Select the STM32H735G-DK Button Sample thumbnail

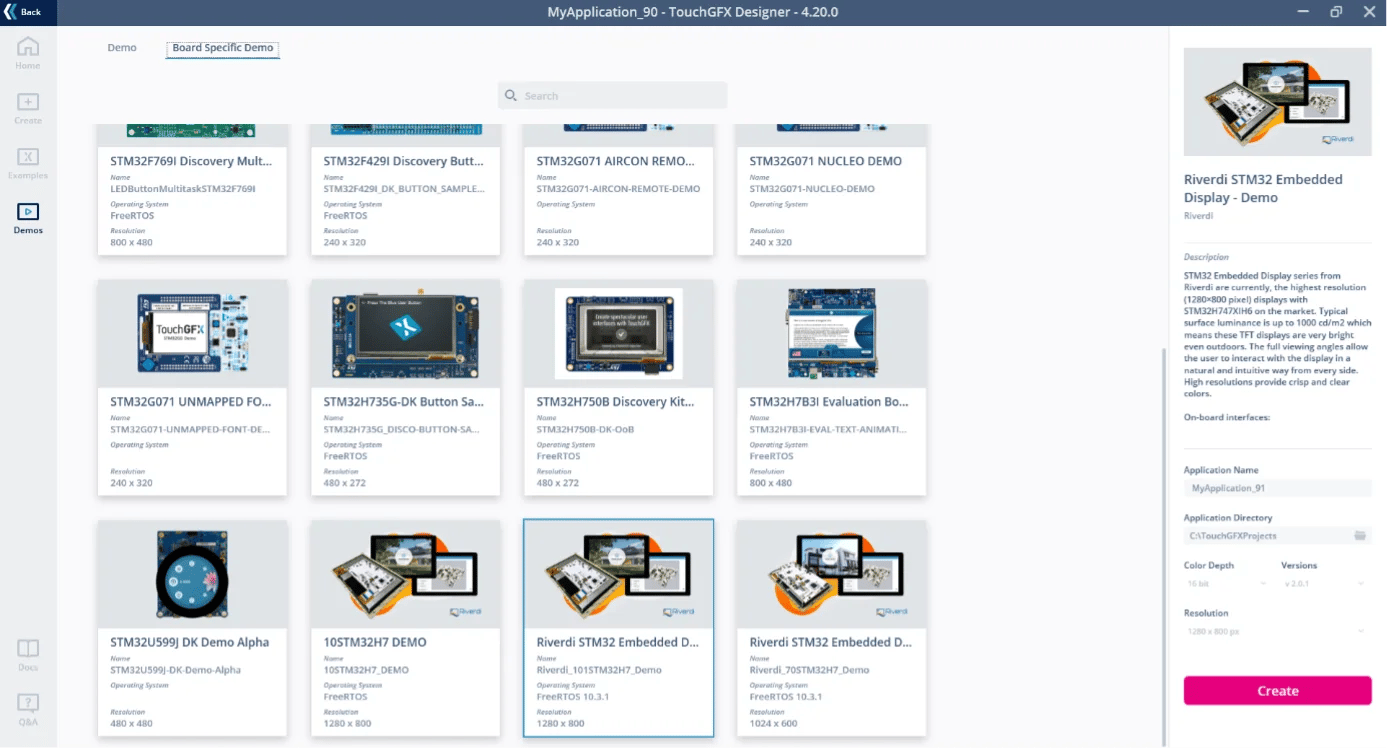(405, 333)
